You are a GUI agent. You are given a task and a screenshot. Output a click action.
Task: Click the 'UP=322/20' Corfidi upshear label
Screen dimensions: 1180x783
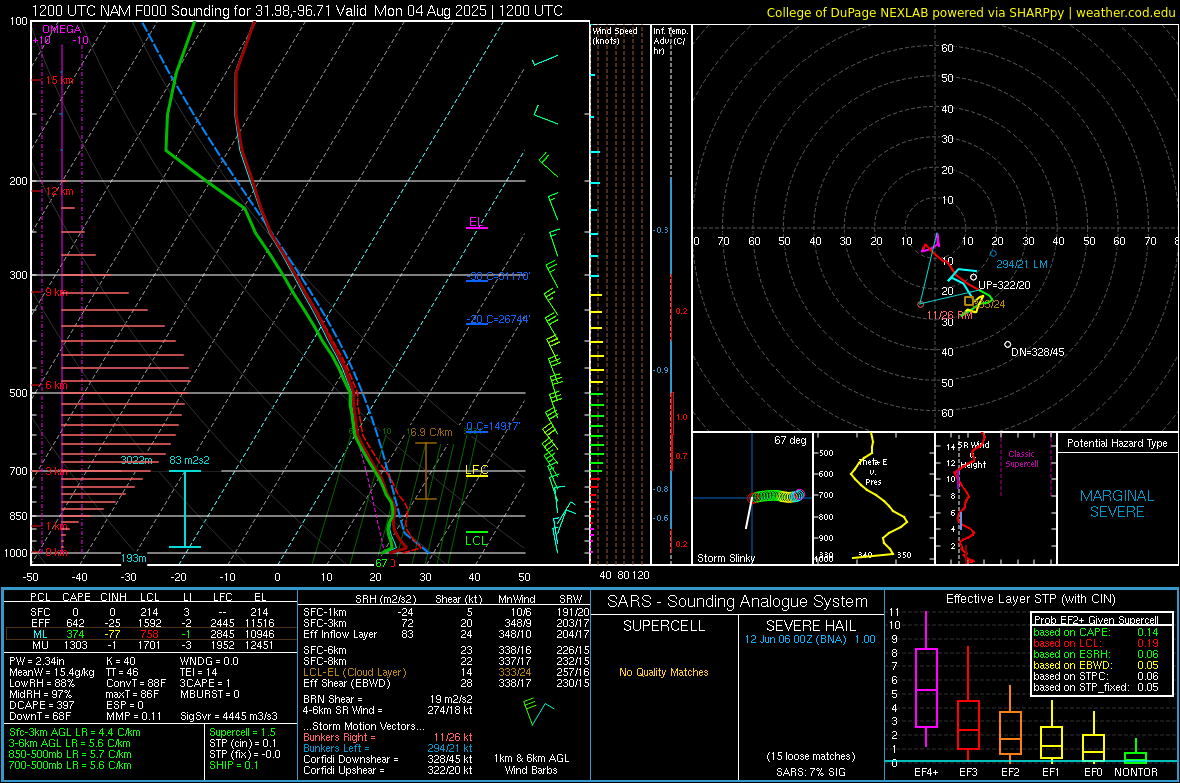point(1004,285)
